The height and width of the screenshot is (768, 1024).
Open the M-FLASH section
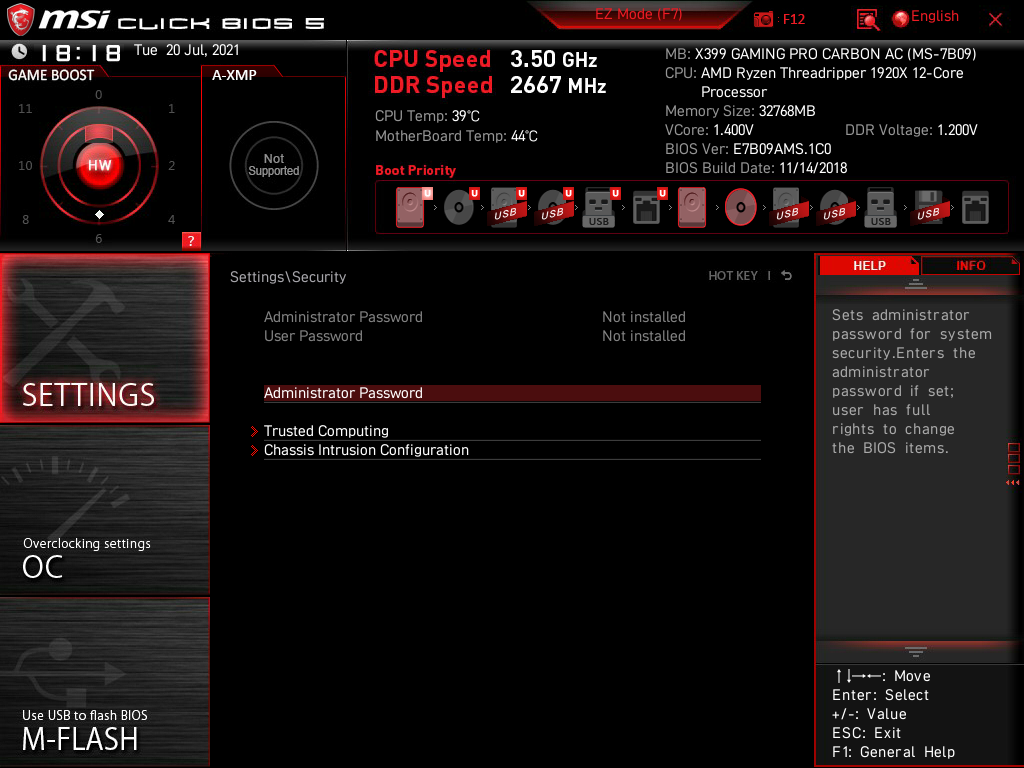[x=104, y=682]
